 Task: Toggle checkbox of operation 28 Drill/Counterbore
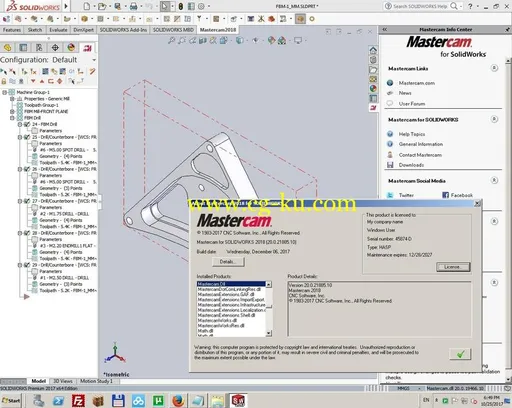[27, 233]
